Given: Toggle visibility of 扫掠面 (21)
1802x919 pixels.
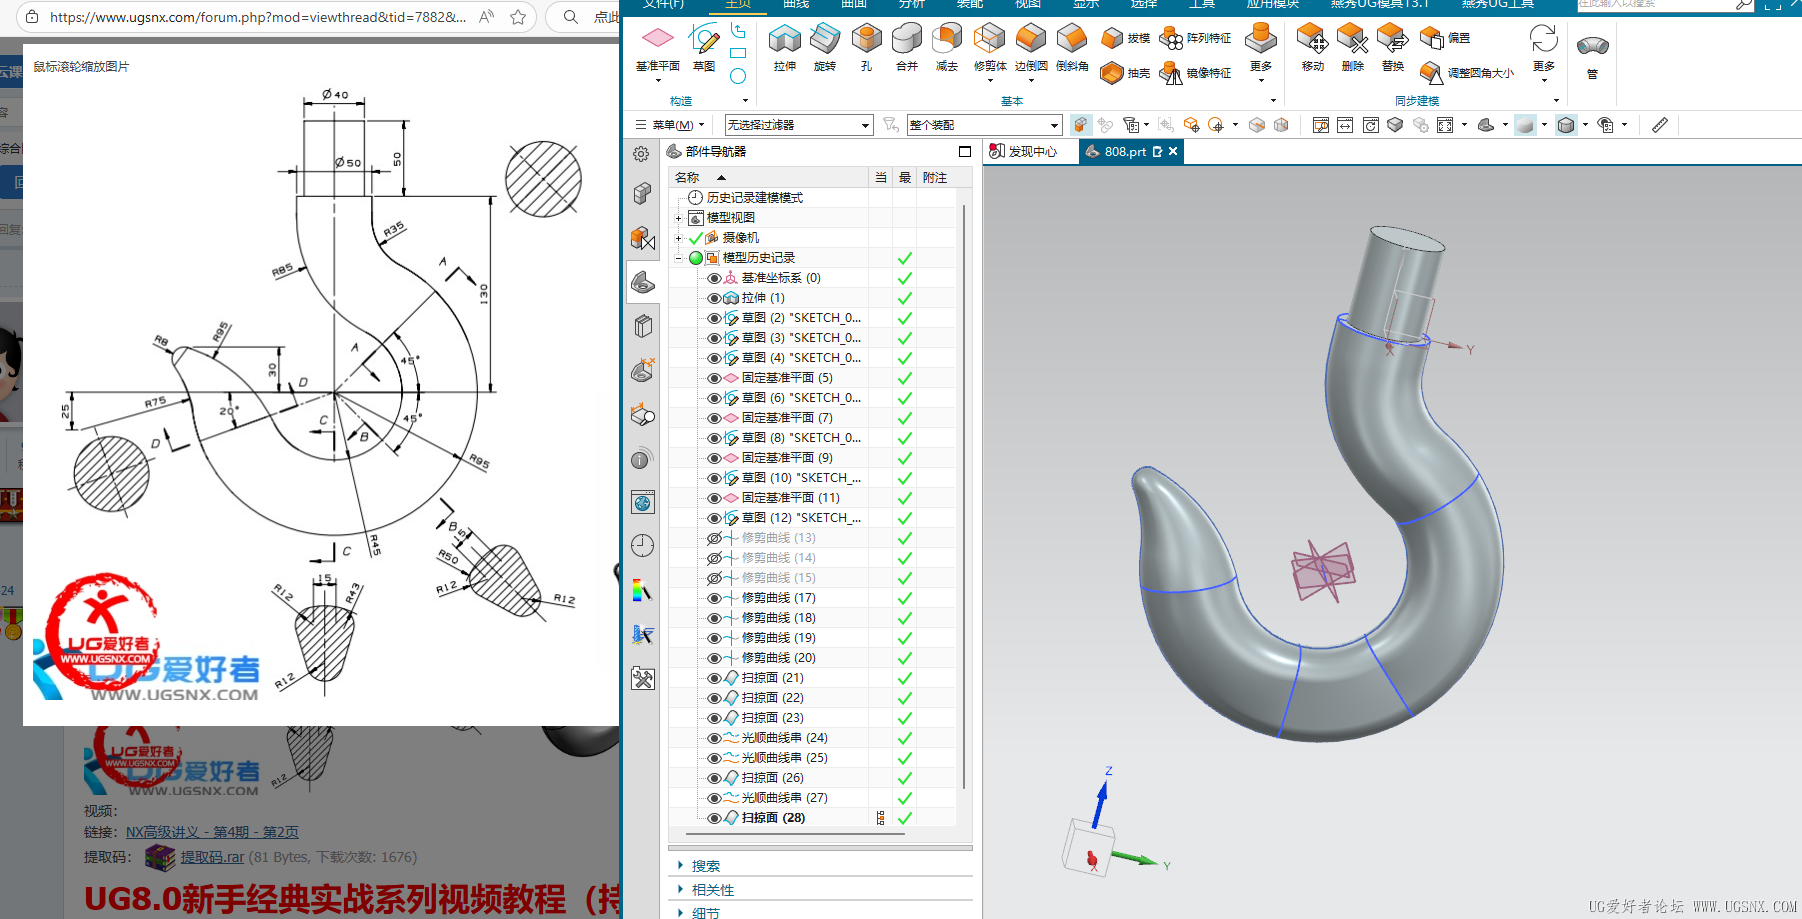Looking at the screenshot, I should tap(714, 678).
